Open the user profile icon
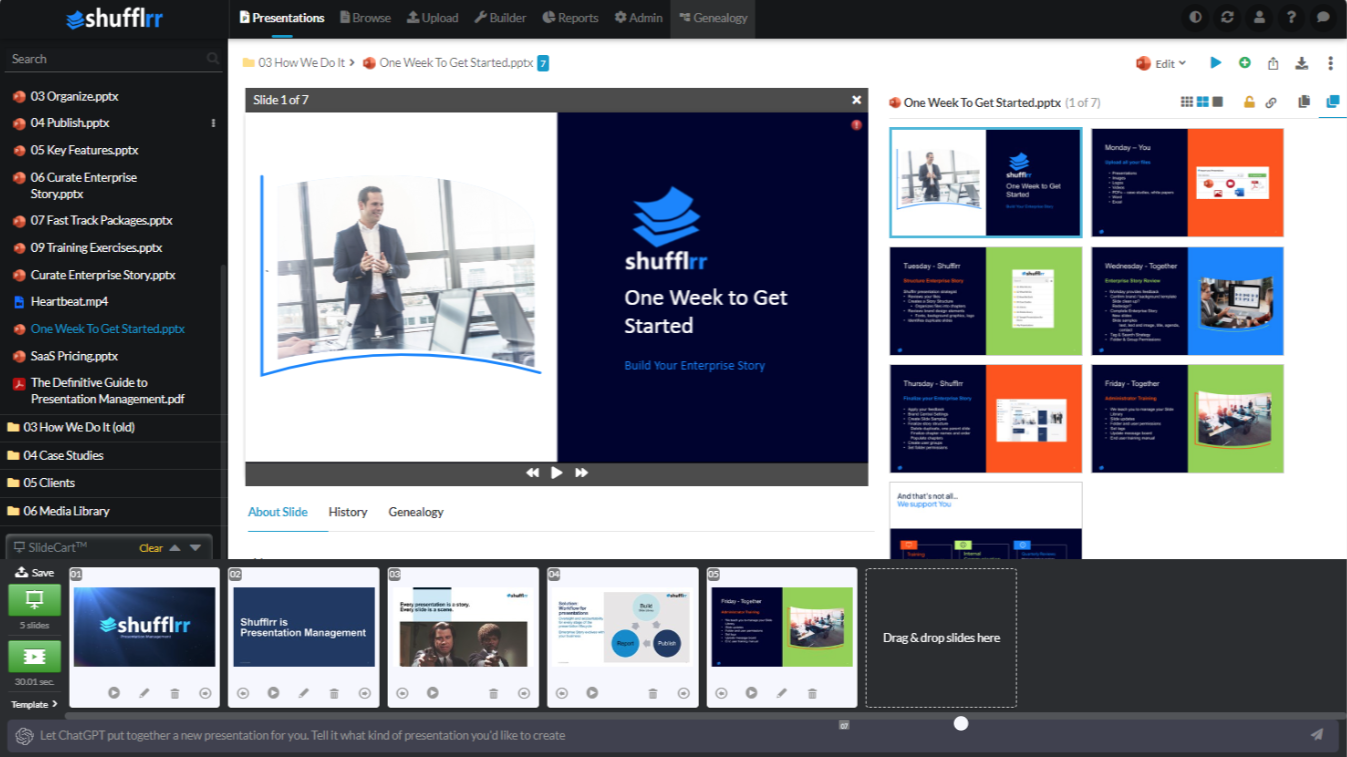Viewport: 1347px width, 757px height. coord(1260,17)
